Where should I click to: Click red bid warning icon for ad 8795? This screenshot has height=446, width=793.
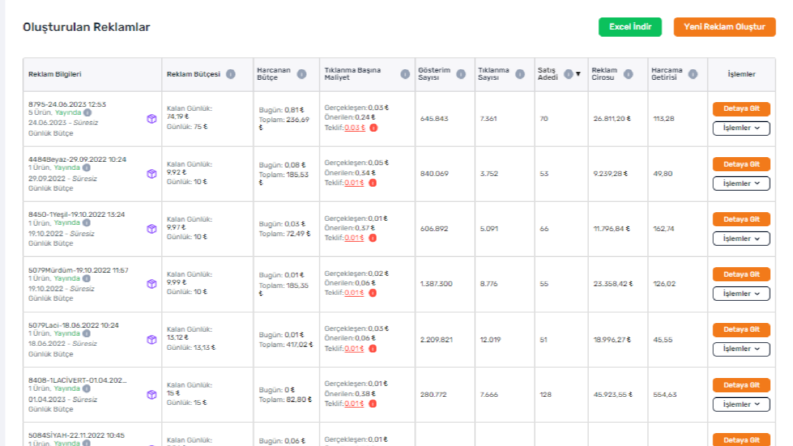374,128
